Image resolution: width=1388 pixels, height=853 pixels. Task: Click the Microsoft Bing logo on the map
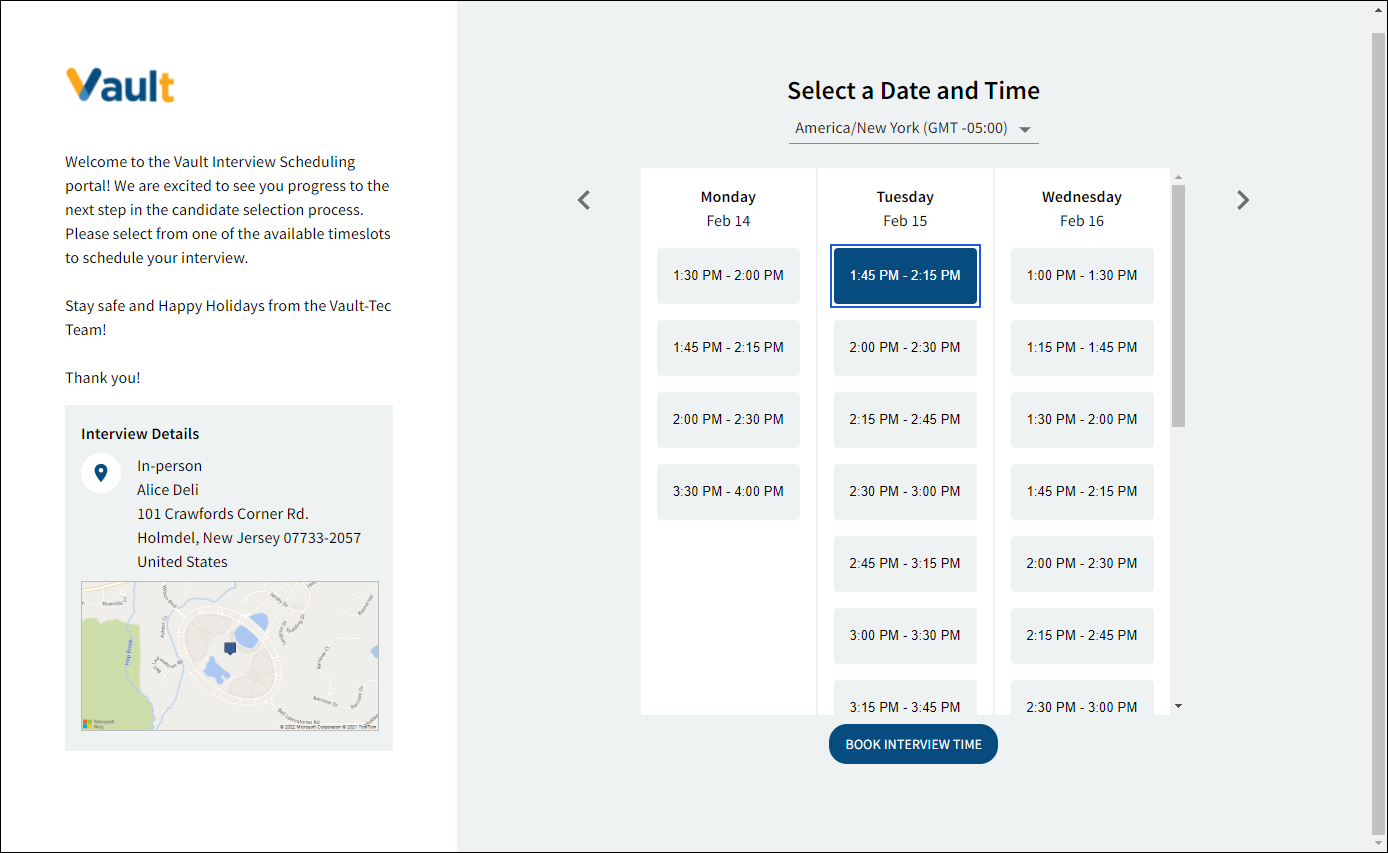pyautogui.click(x=95, y=721)
